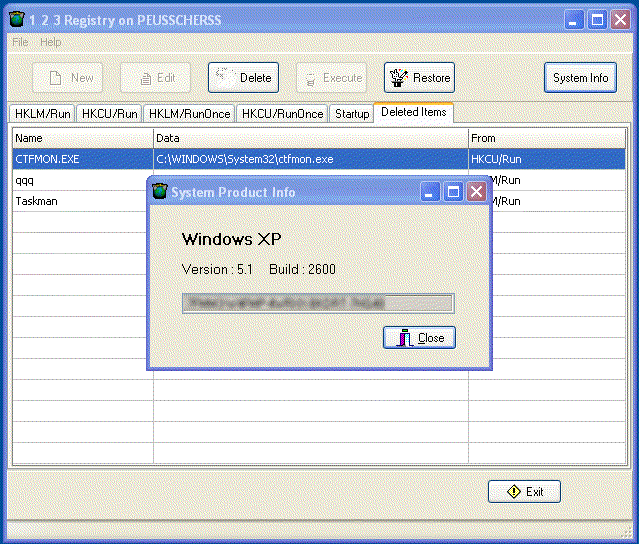Select the Startup tab

[352, 114]
